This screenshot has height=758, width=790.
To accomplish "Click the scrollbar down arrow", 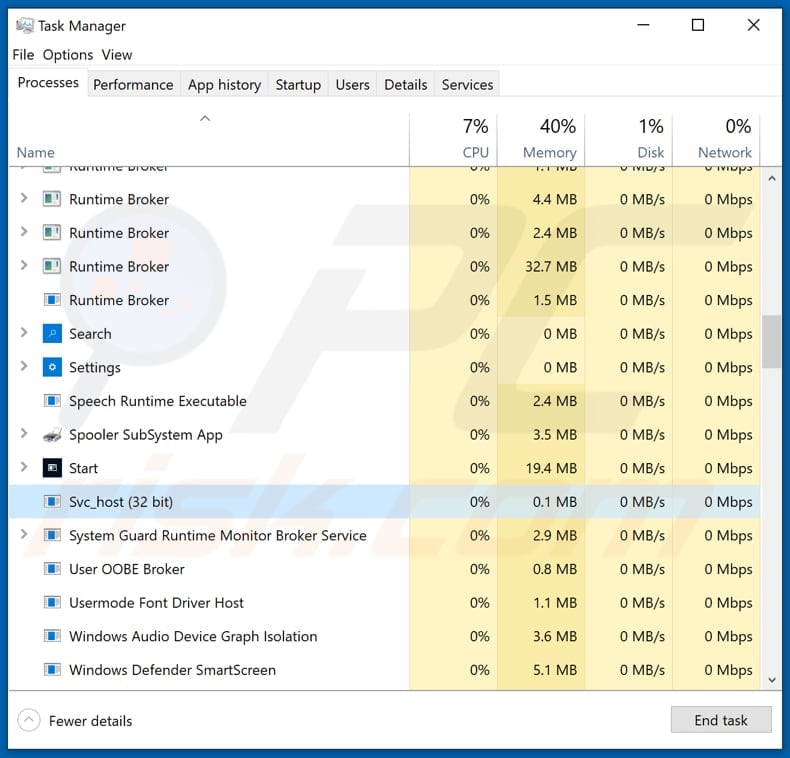I will (x=772, y=680).
